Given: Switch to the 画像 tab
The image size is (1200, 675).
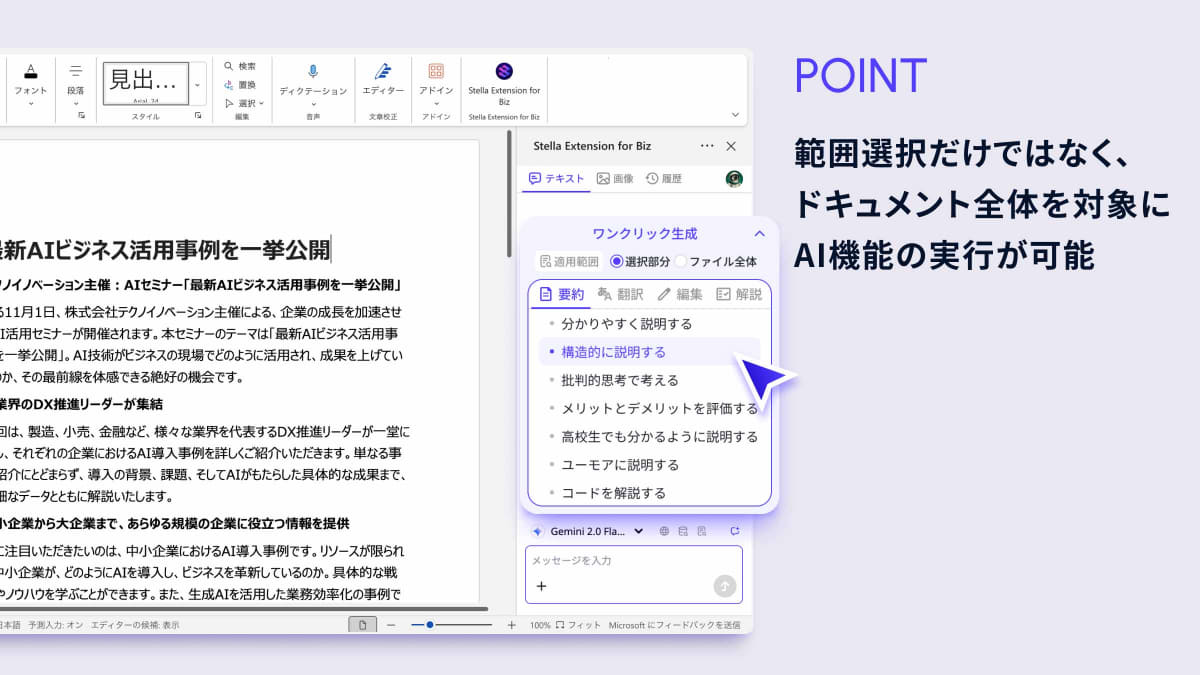Looking at the screenshot, I should tap(615, 179).
